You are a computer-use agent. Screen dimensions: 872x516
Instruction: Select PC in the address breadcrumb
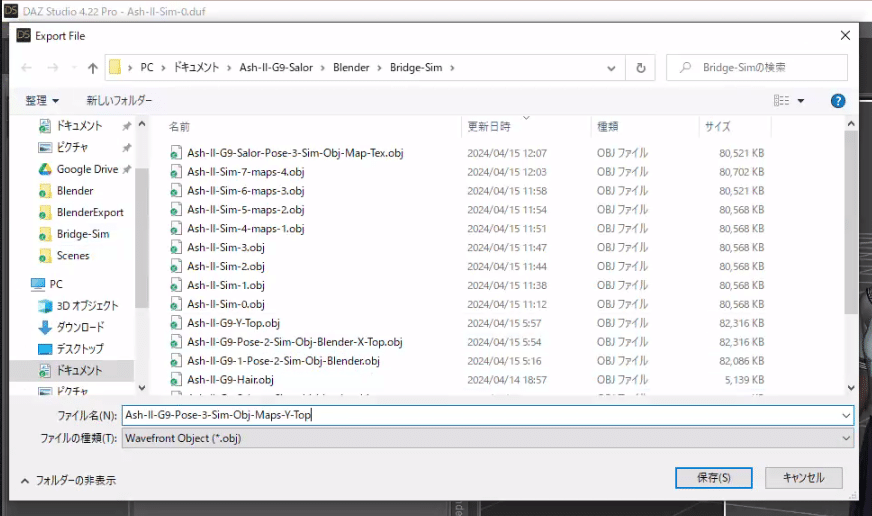click(x=147, y=68)
